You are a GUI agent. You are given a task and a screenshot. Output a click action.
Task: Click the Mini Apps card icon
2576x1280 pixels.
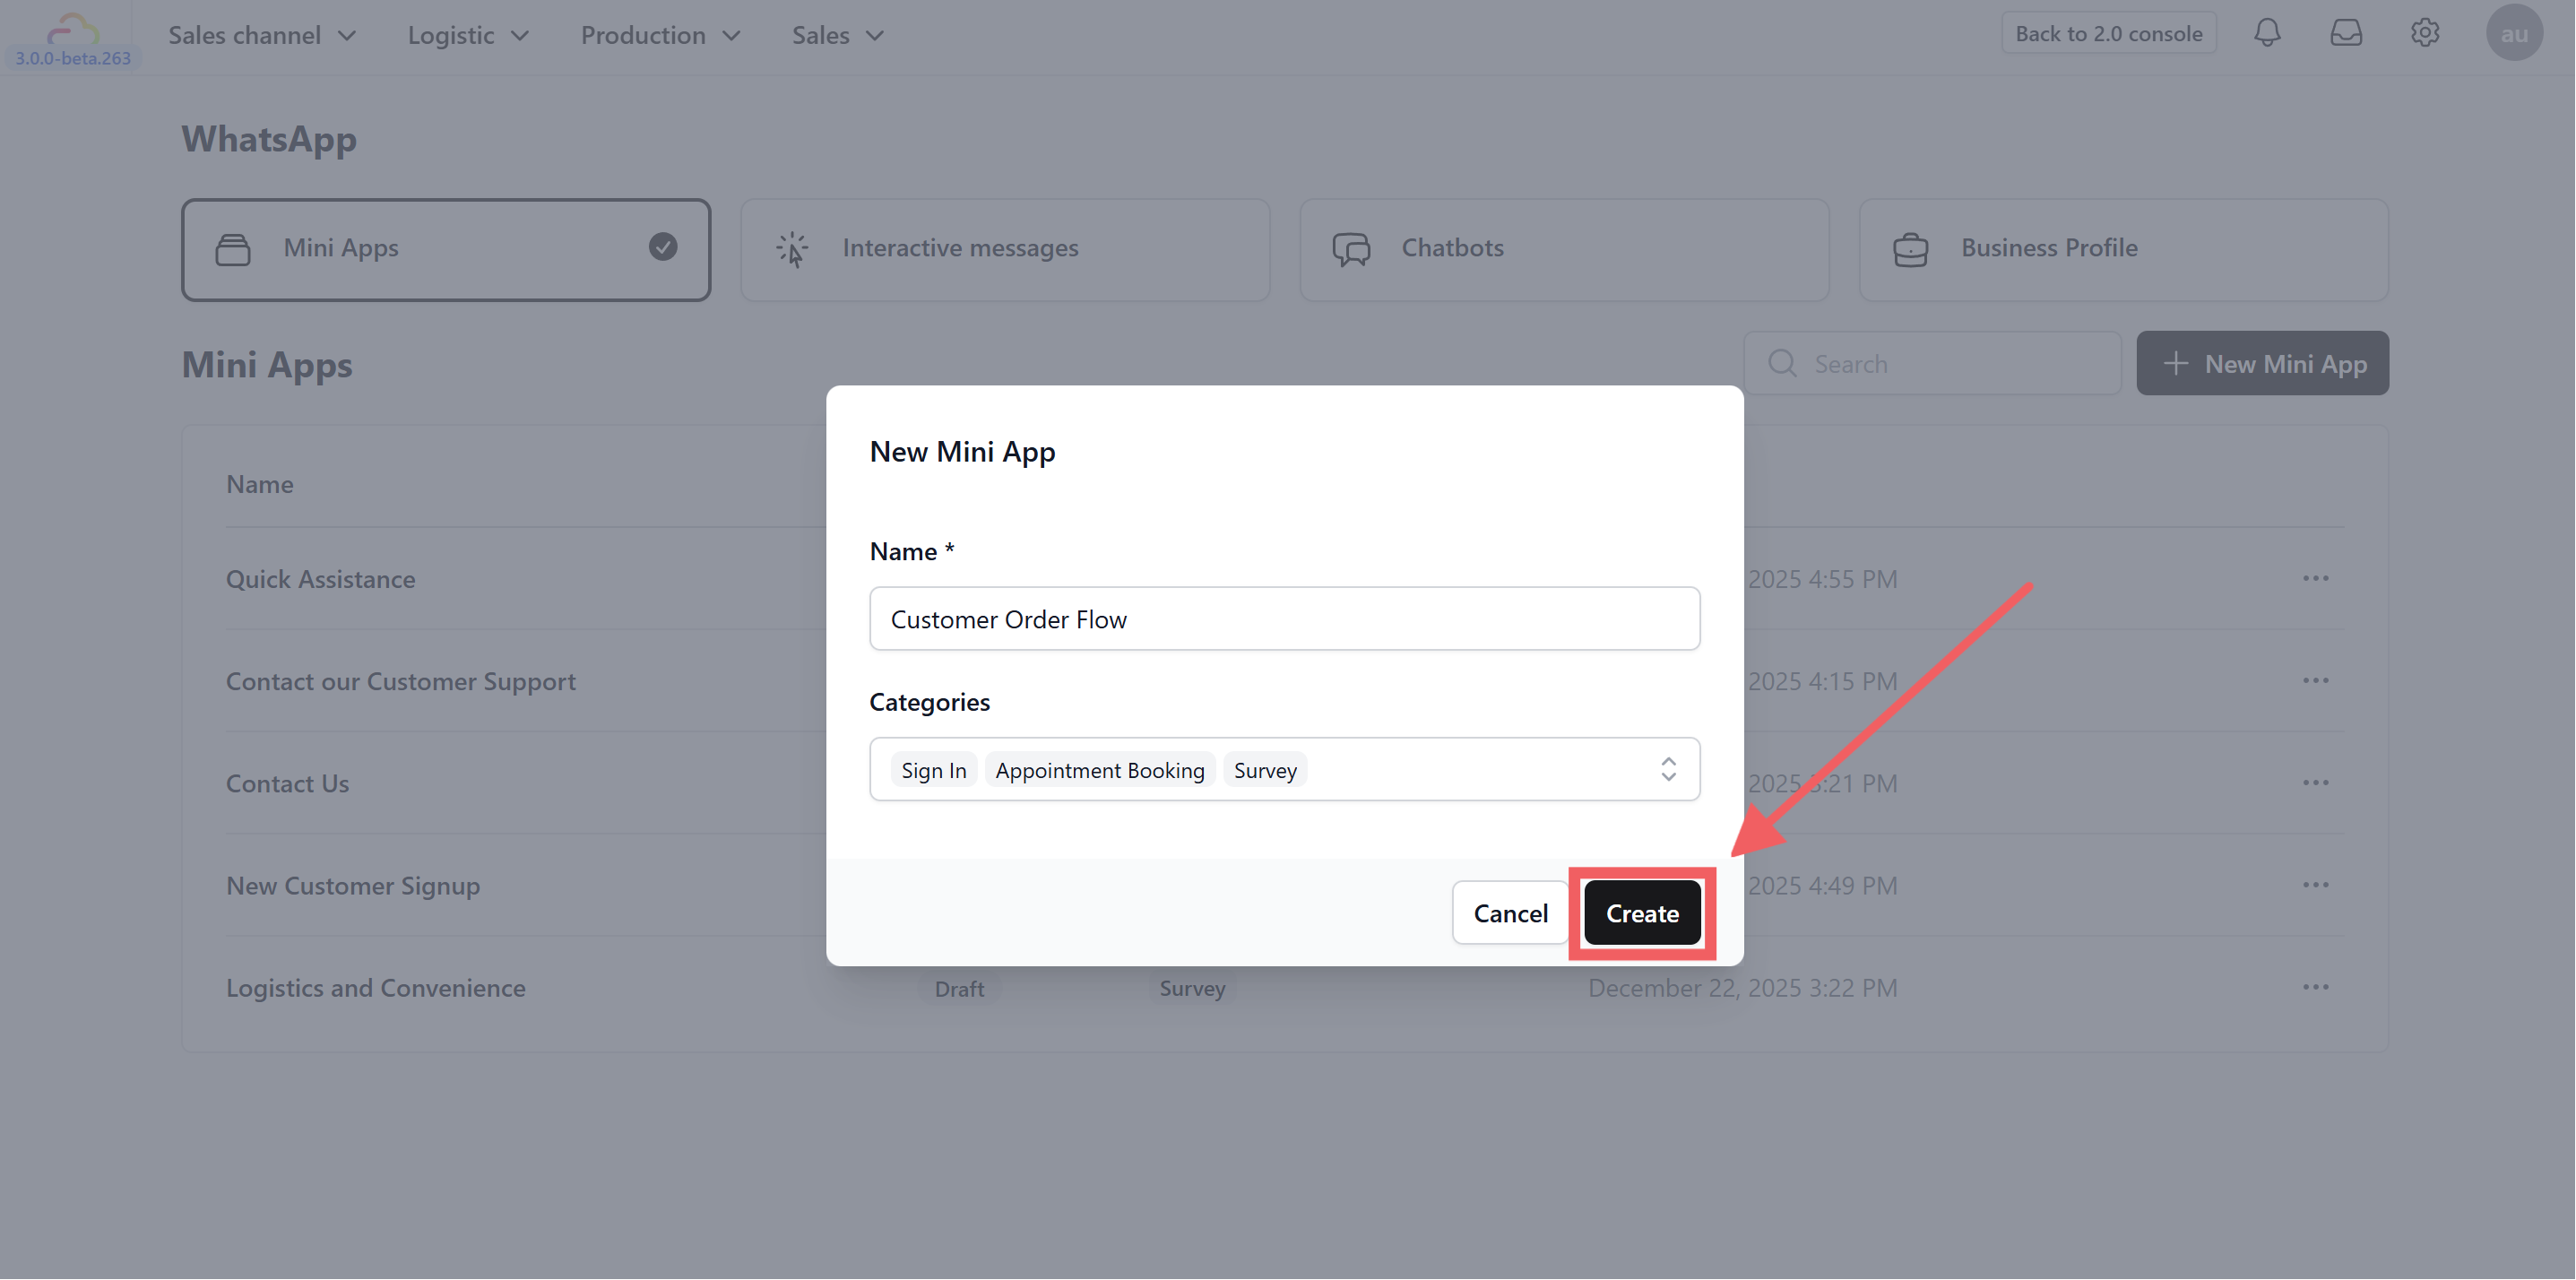[x=233, y=249]
